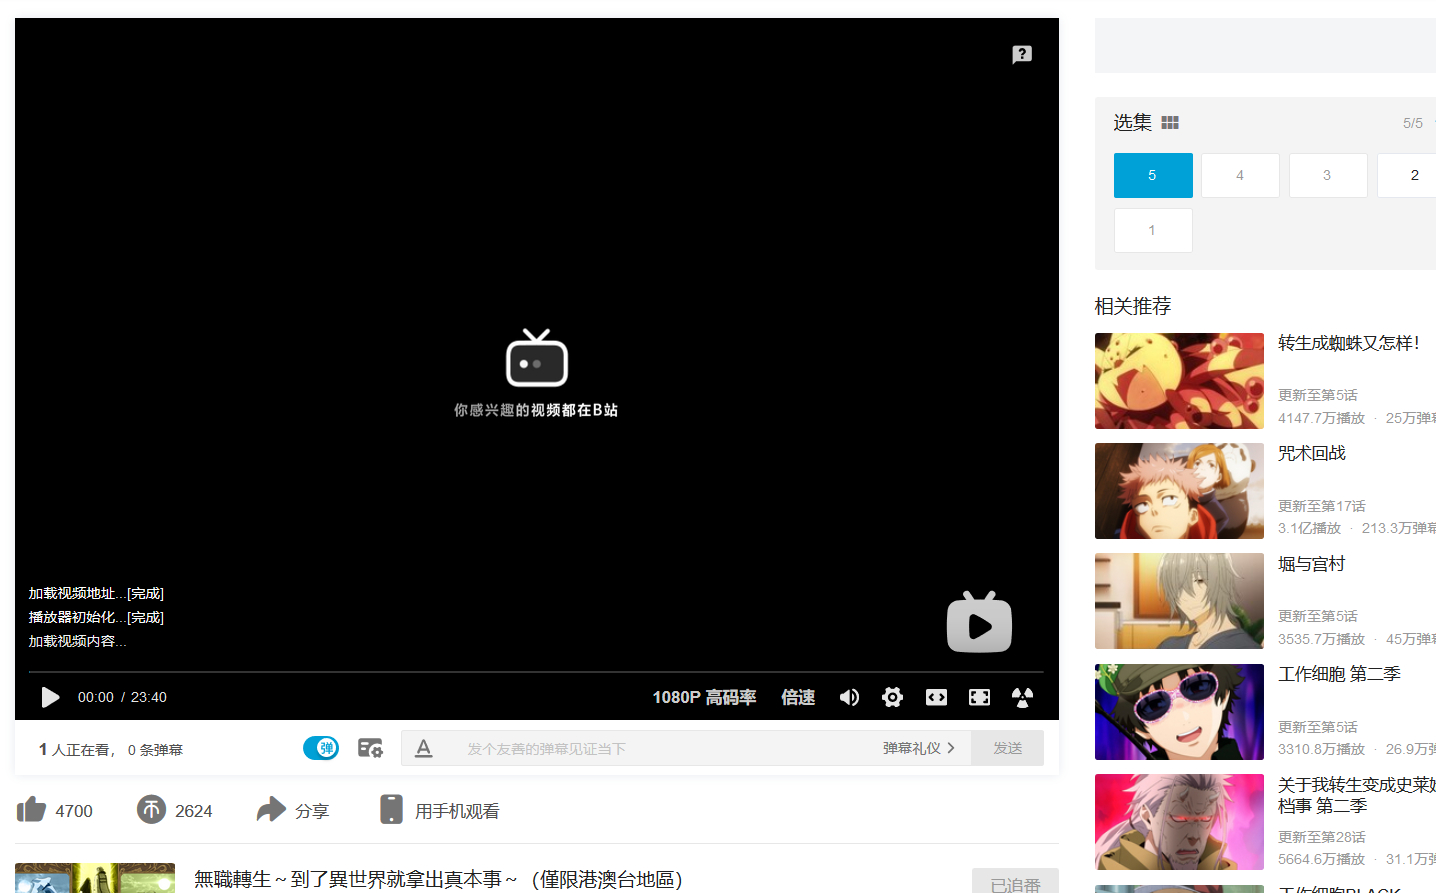The width and height of the screenshot is (1436, 893).
Task: Open the feedback question-mark icon
Action: (x=1022, y=54)
